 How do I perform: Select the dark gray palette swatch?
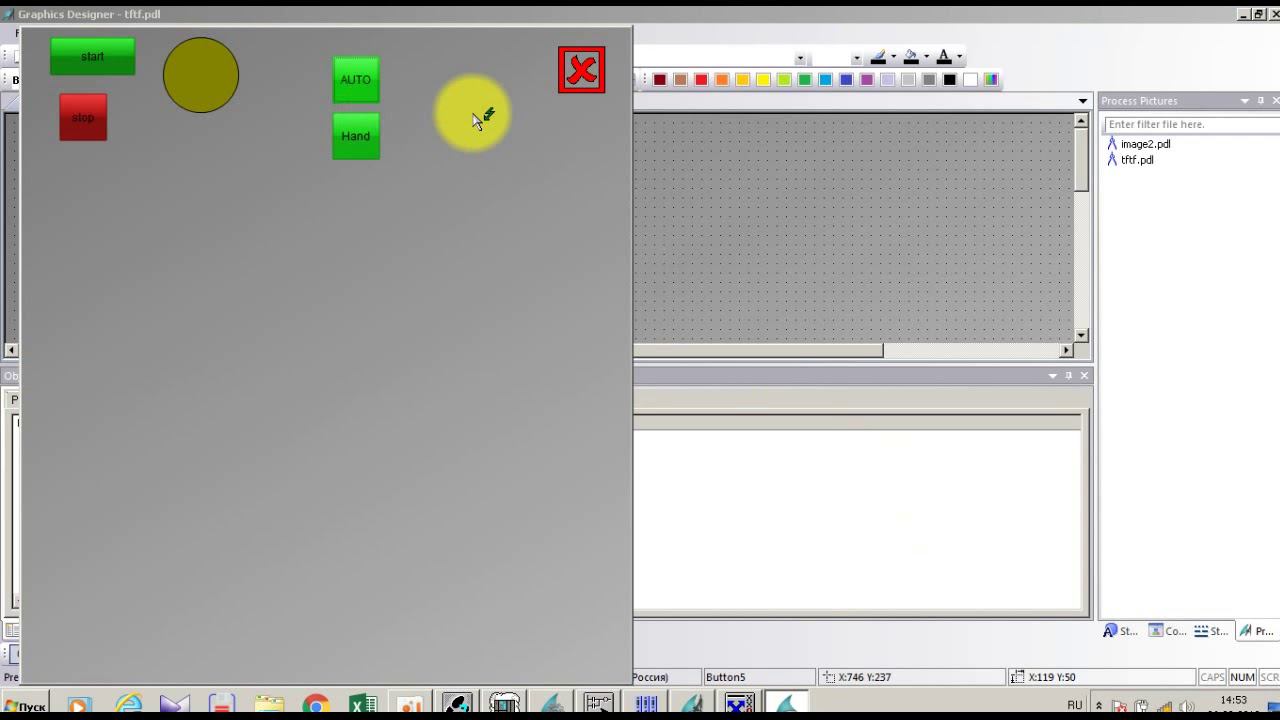[929, 80]
